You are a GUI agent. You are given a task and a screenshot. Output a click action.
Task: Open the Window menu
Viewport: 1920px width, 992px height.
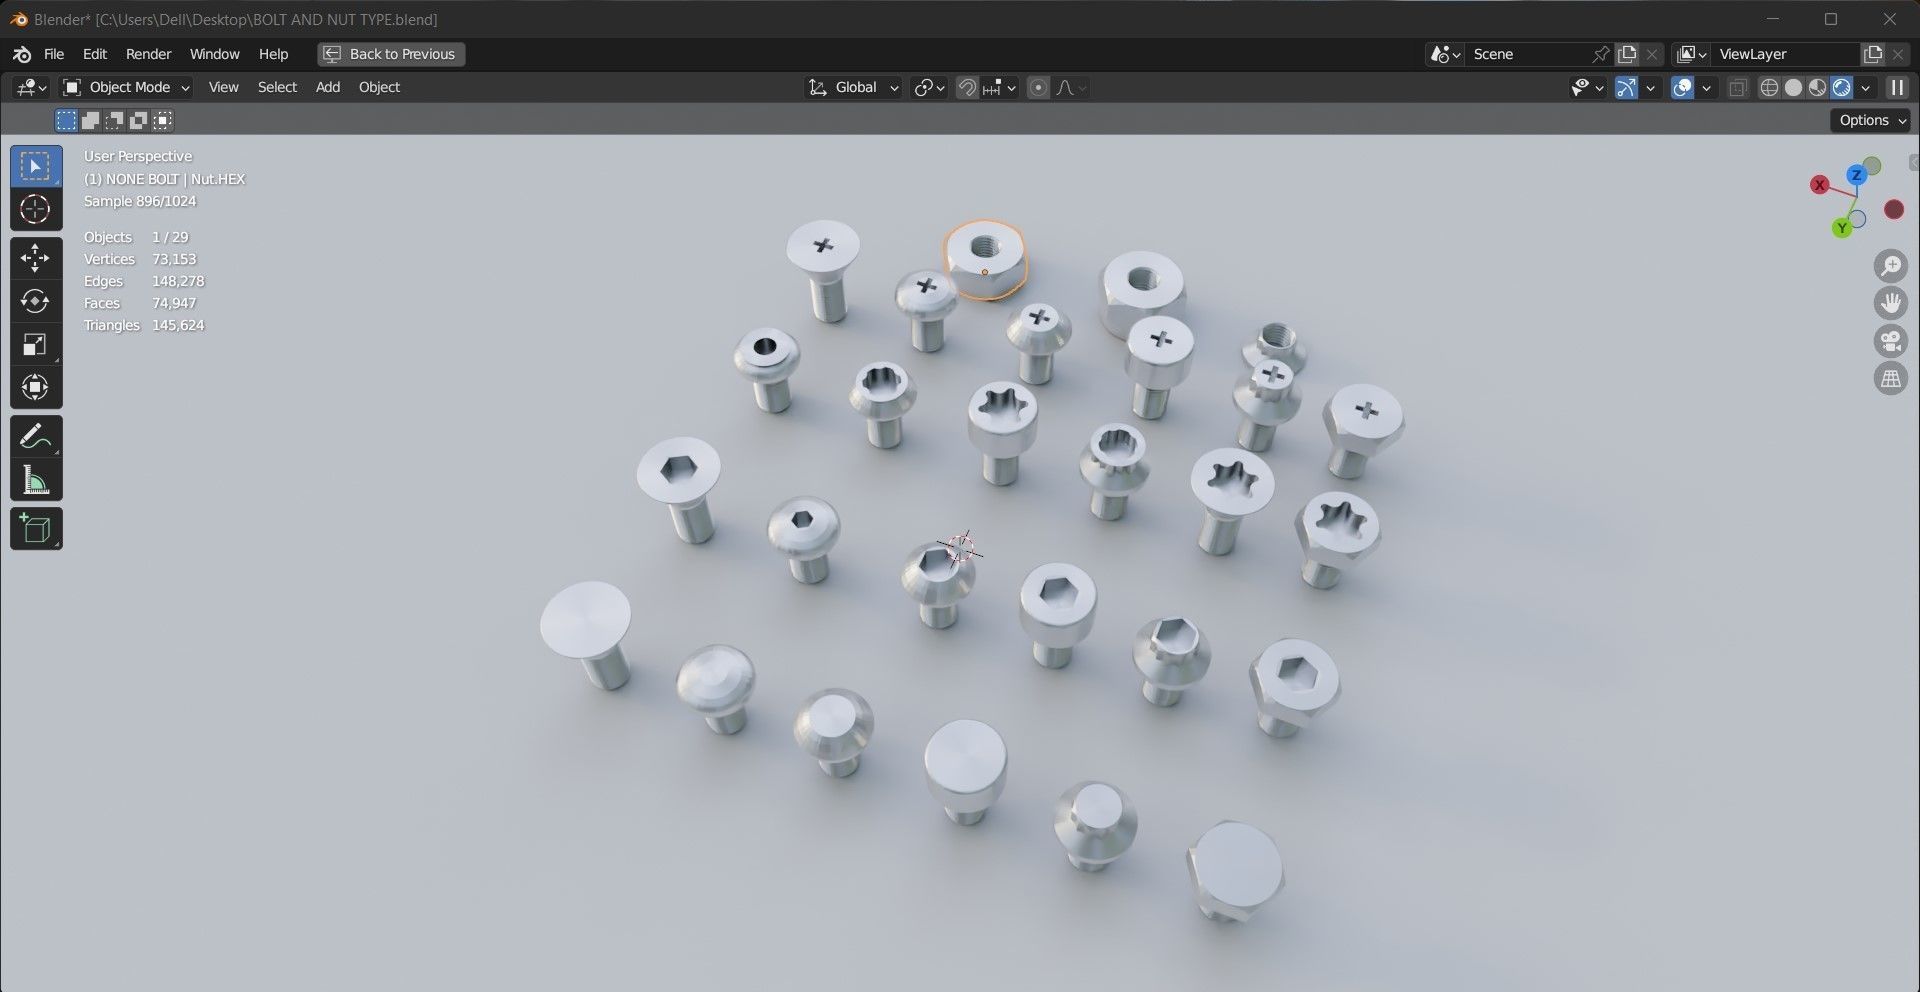click(214, 54)
